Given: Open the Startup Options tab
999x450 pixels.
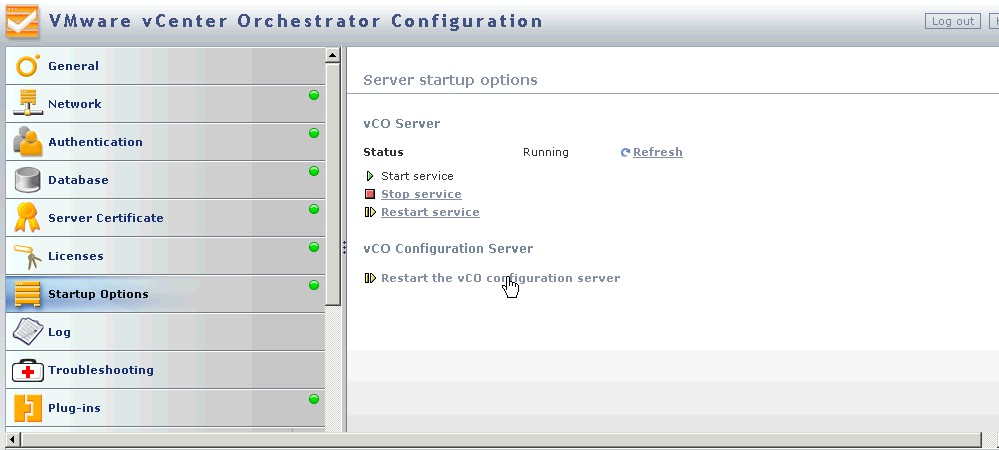Looking at the screenshot, I should (98, 294).
